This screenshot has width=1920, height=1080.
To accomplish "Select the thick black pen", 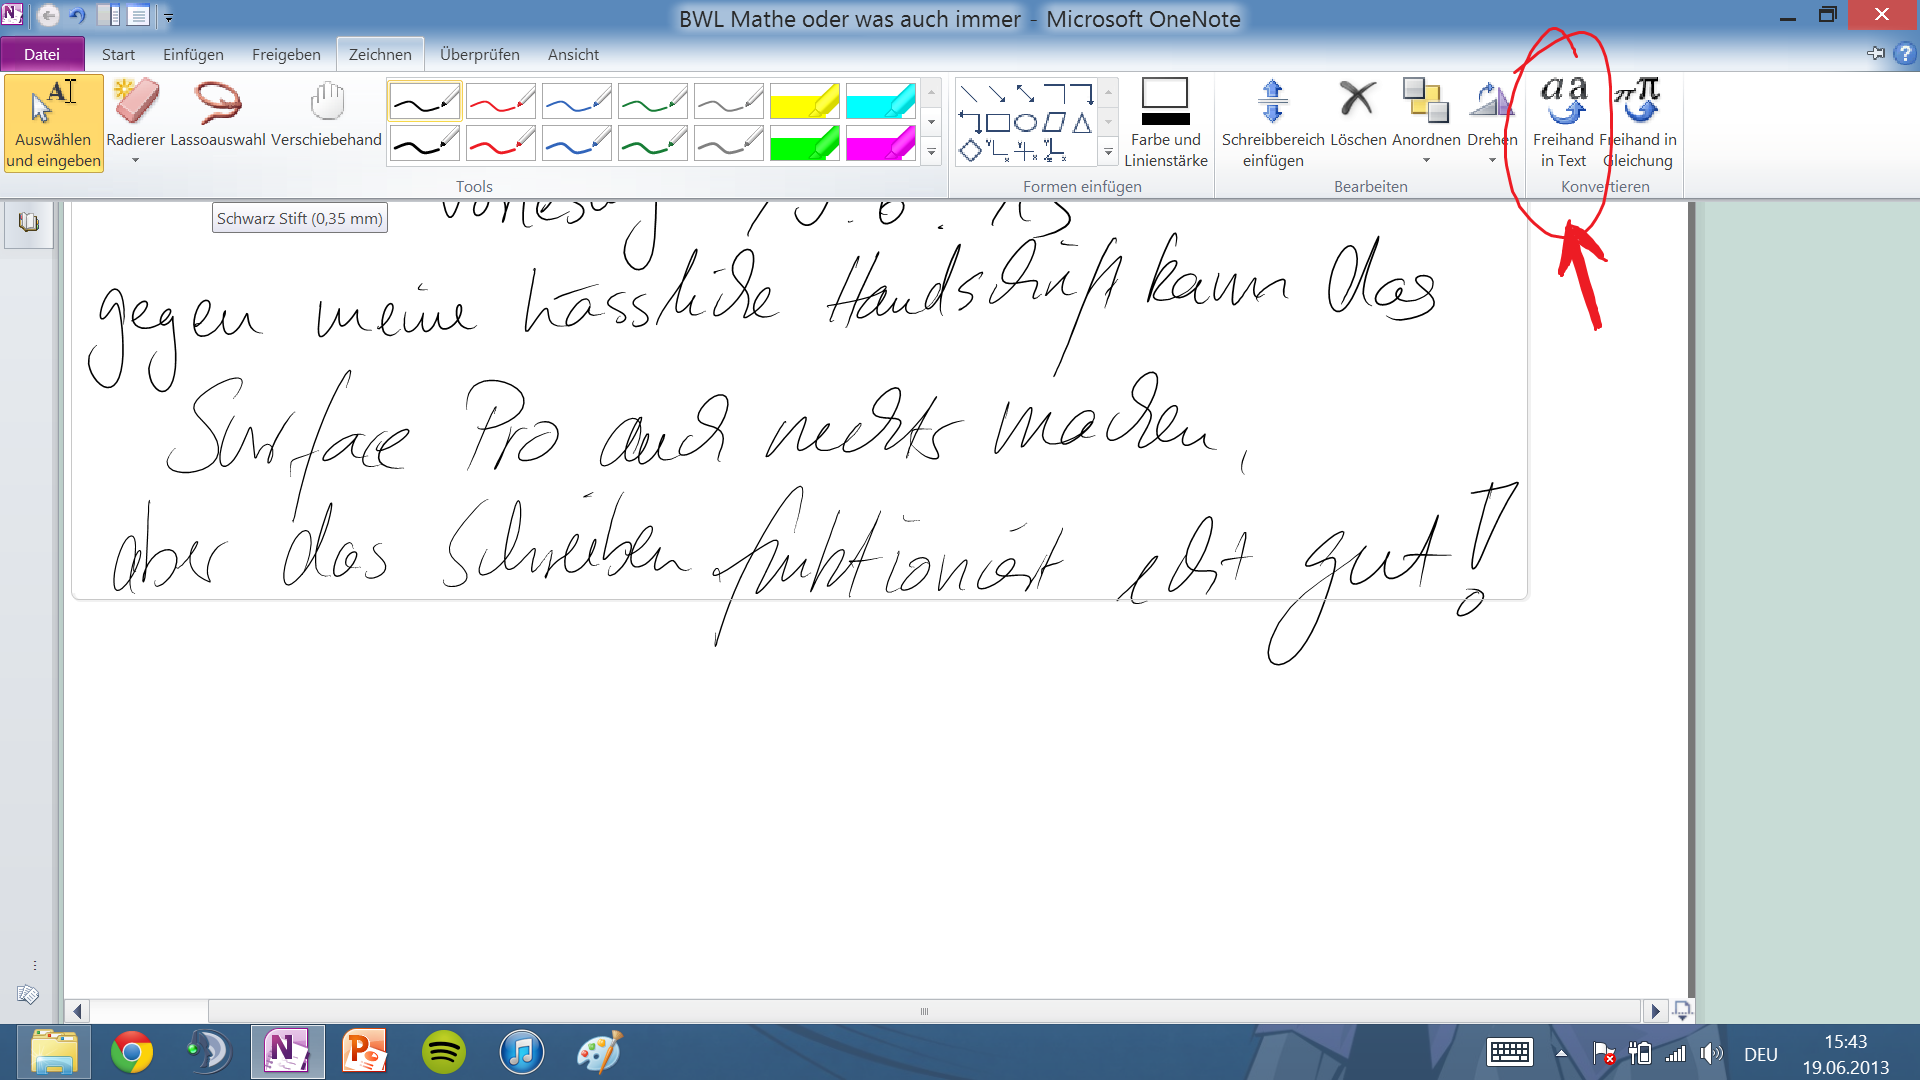I will [424, 144].
